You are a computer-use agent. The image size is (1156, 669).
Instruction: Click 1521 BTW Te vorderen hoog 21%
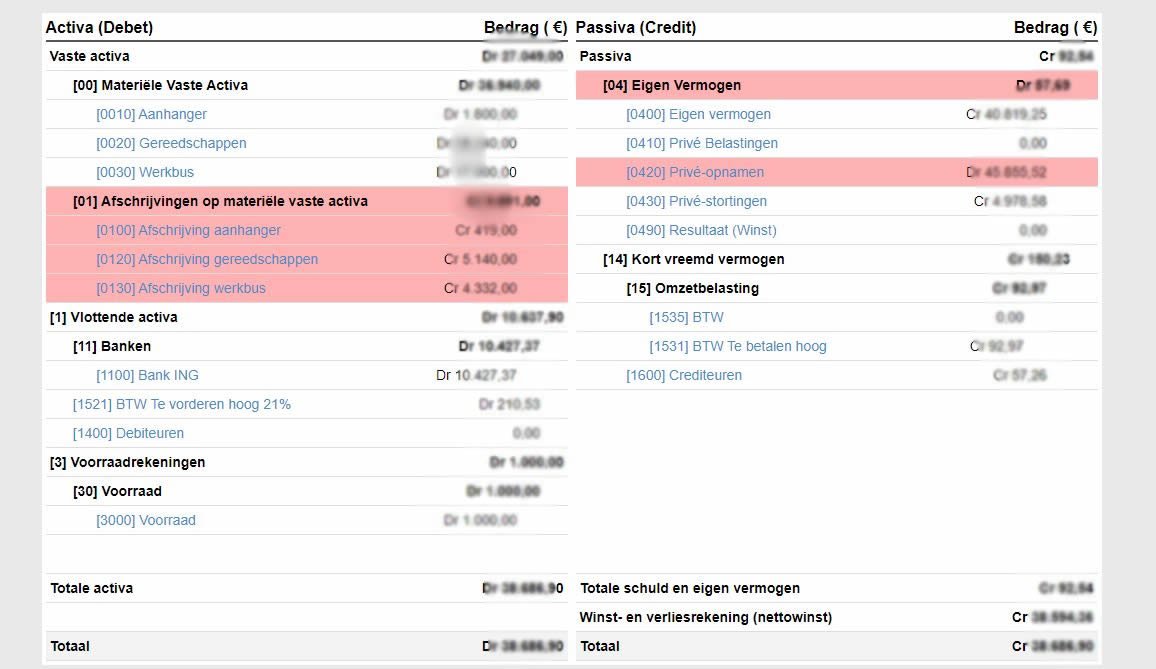182,404
